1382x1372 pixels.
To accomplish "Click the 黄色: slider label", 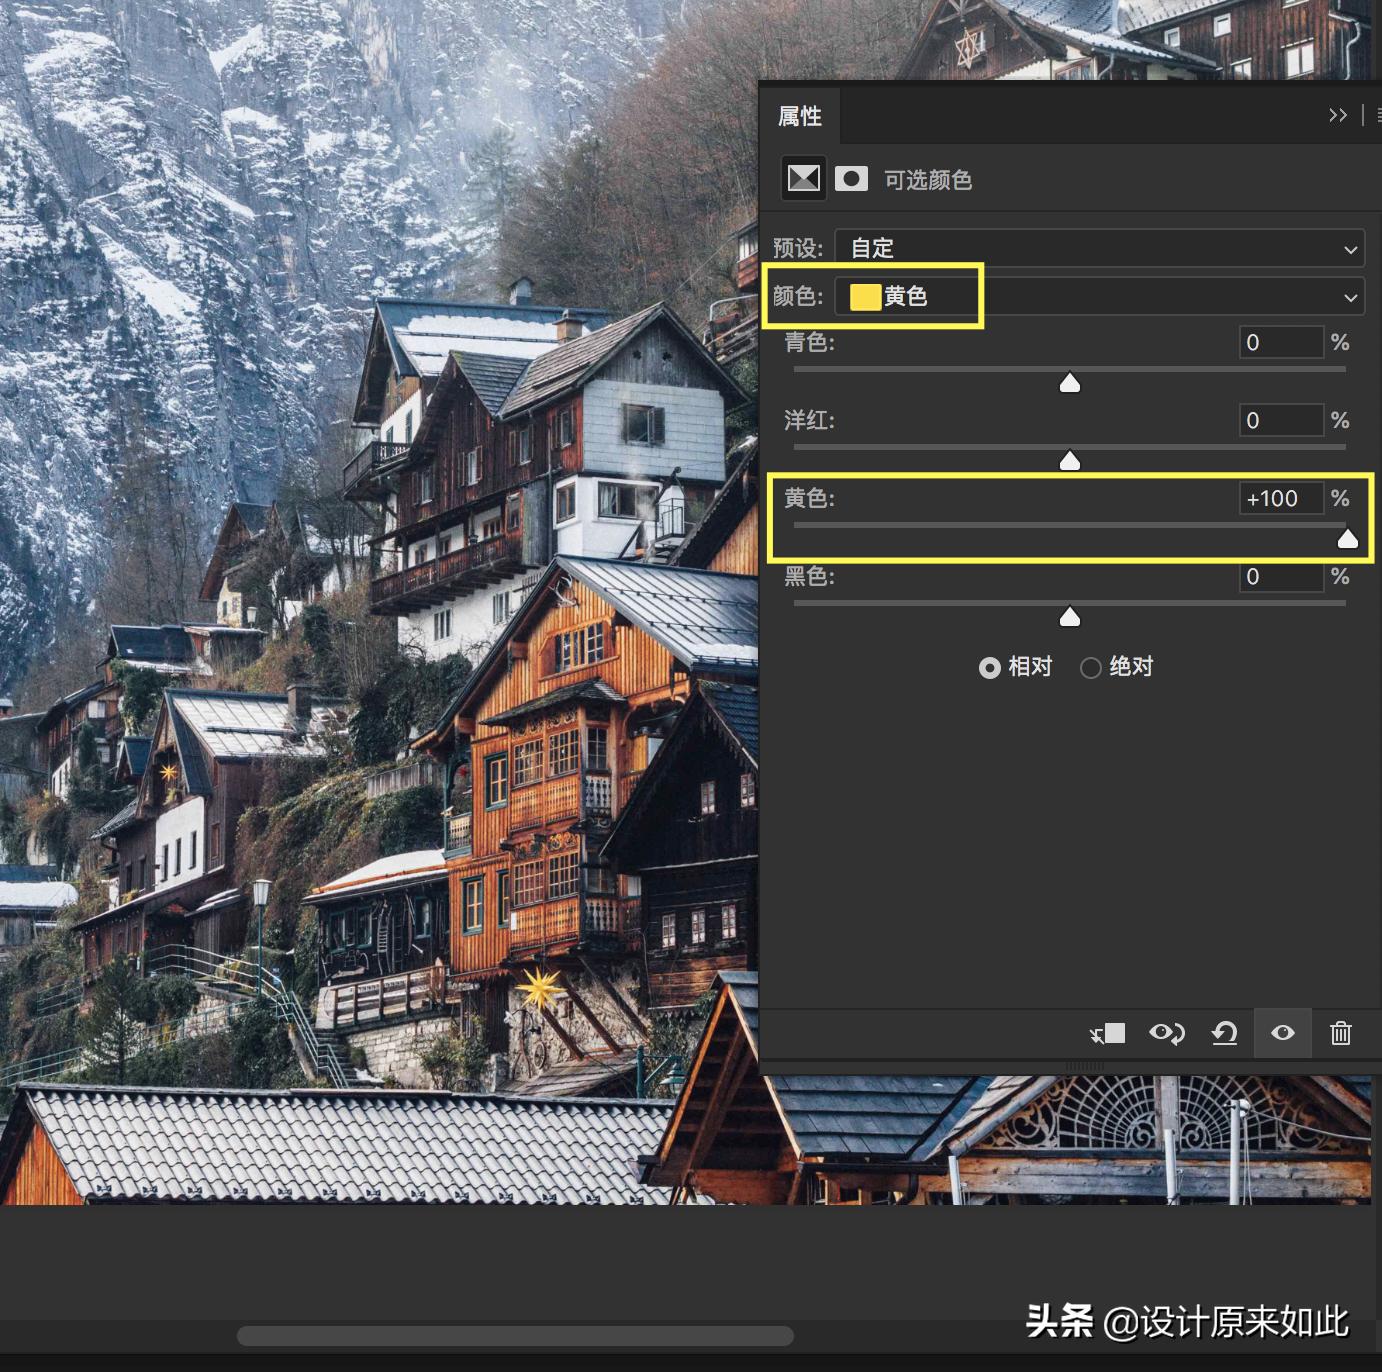I will click(809, 498).
